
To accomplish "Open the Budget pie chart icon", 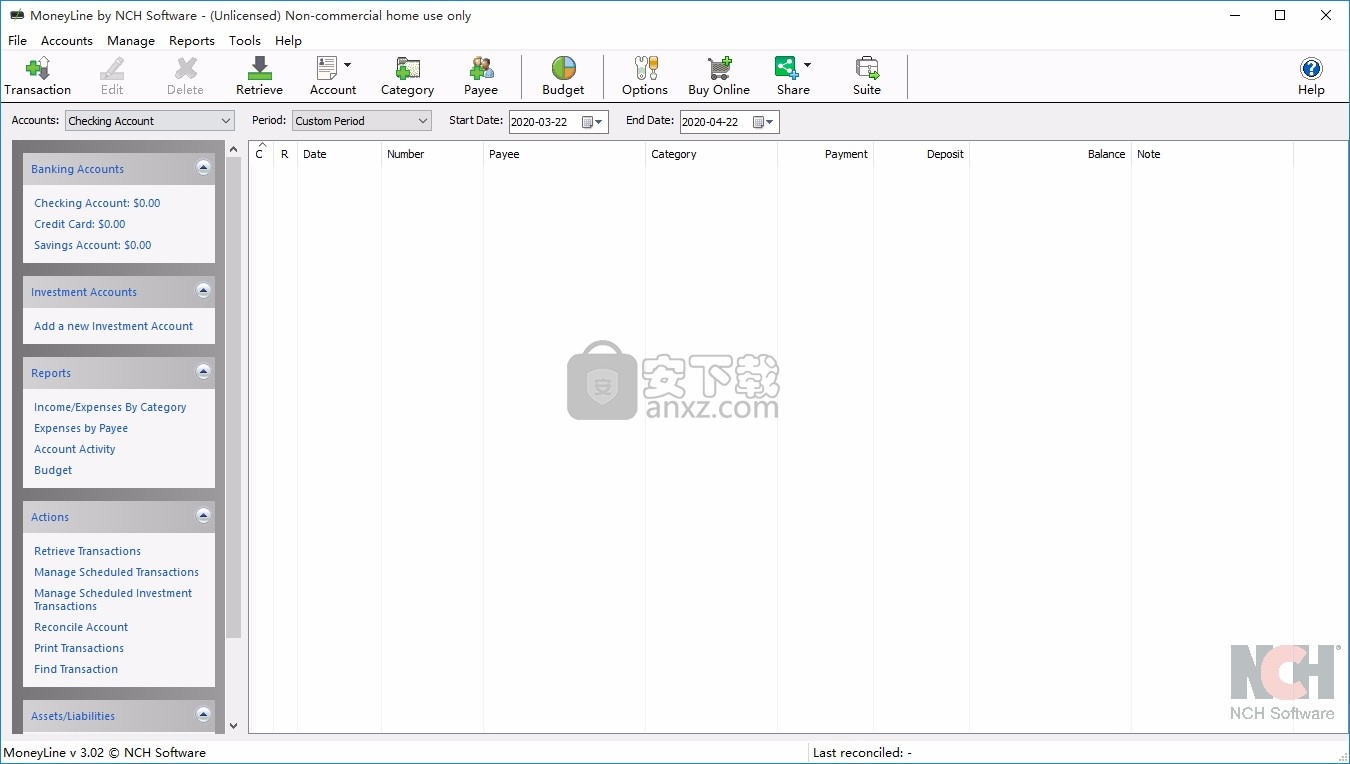I will click(x=563, y=76).
